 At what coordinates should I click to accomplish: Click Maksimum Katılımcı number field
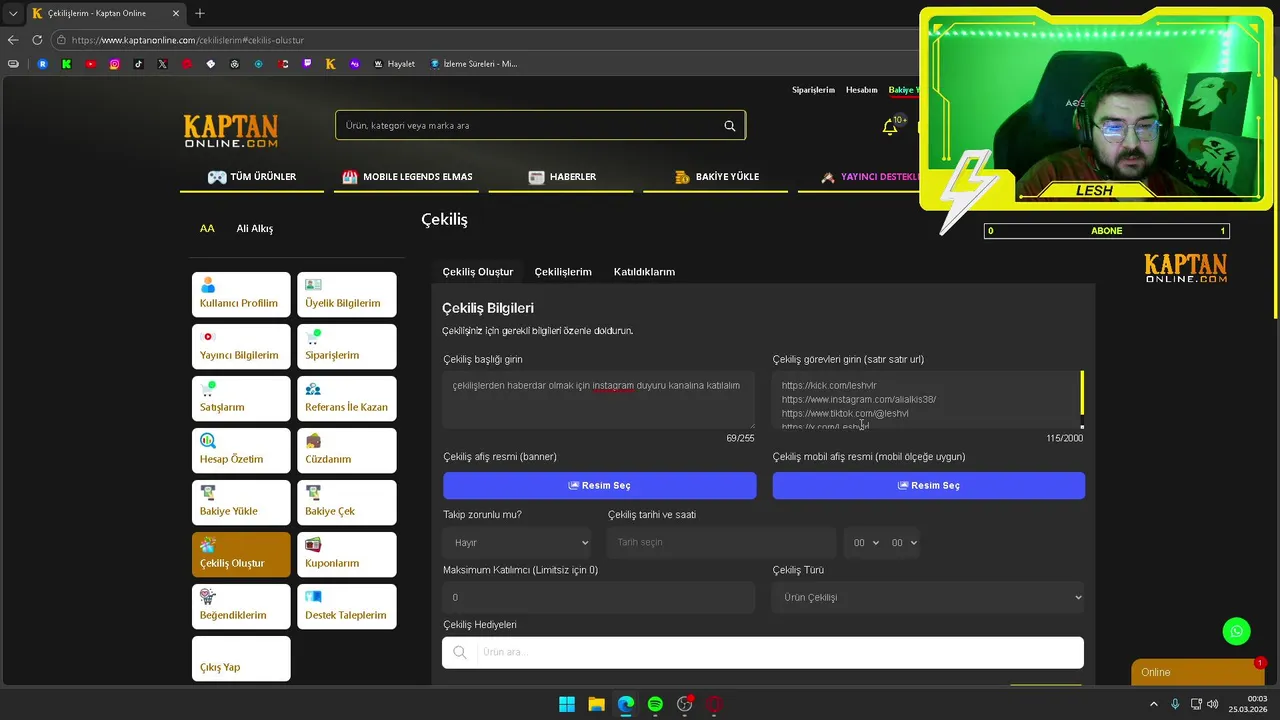(x=599, y=597)
